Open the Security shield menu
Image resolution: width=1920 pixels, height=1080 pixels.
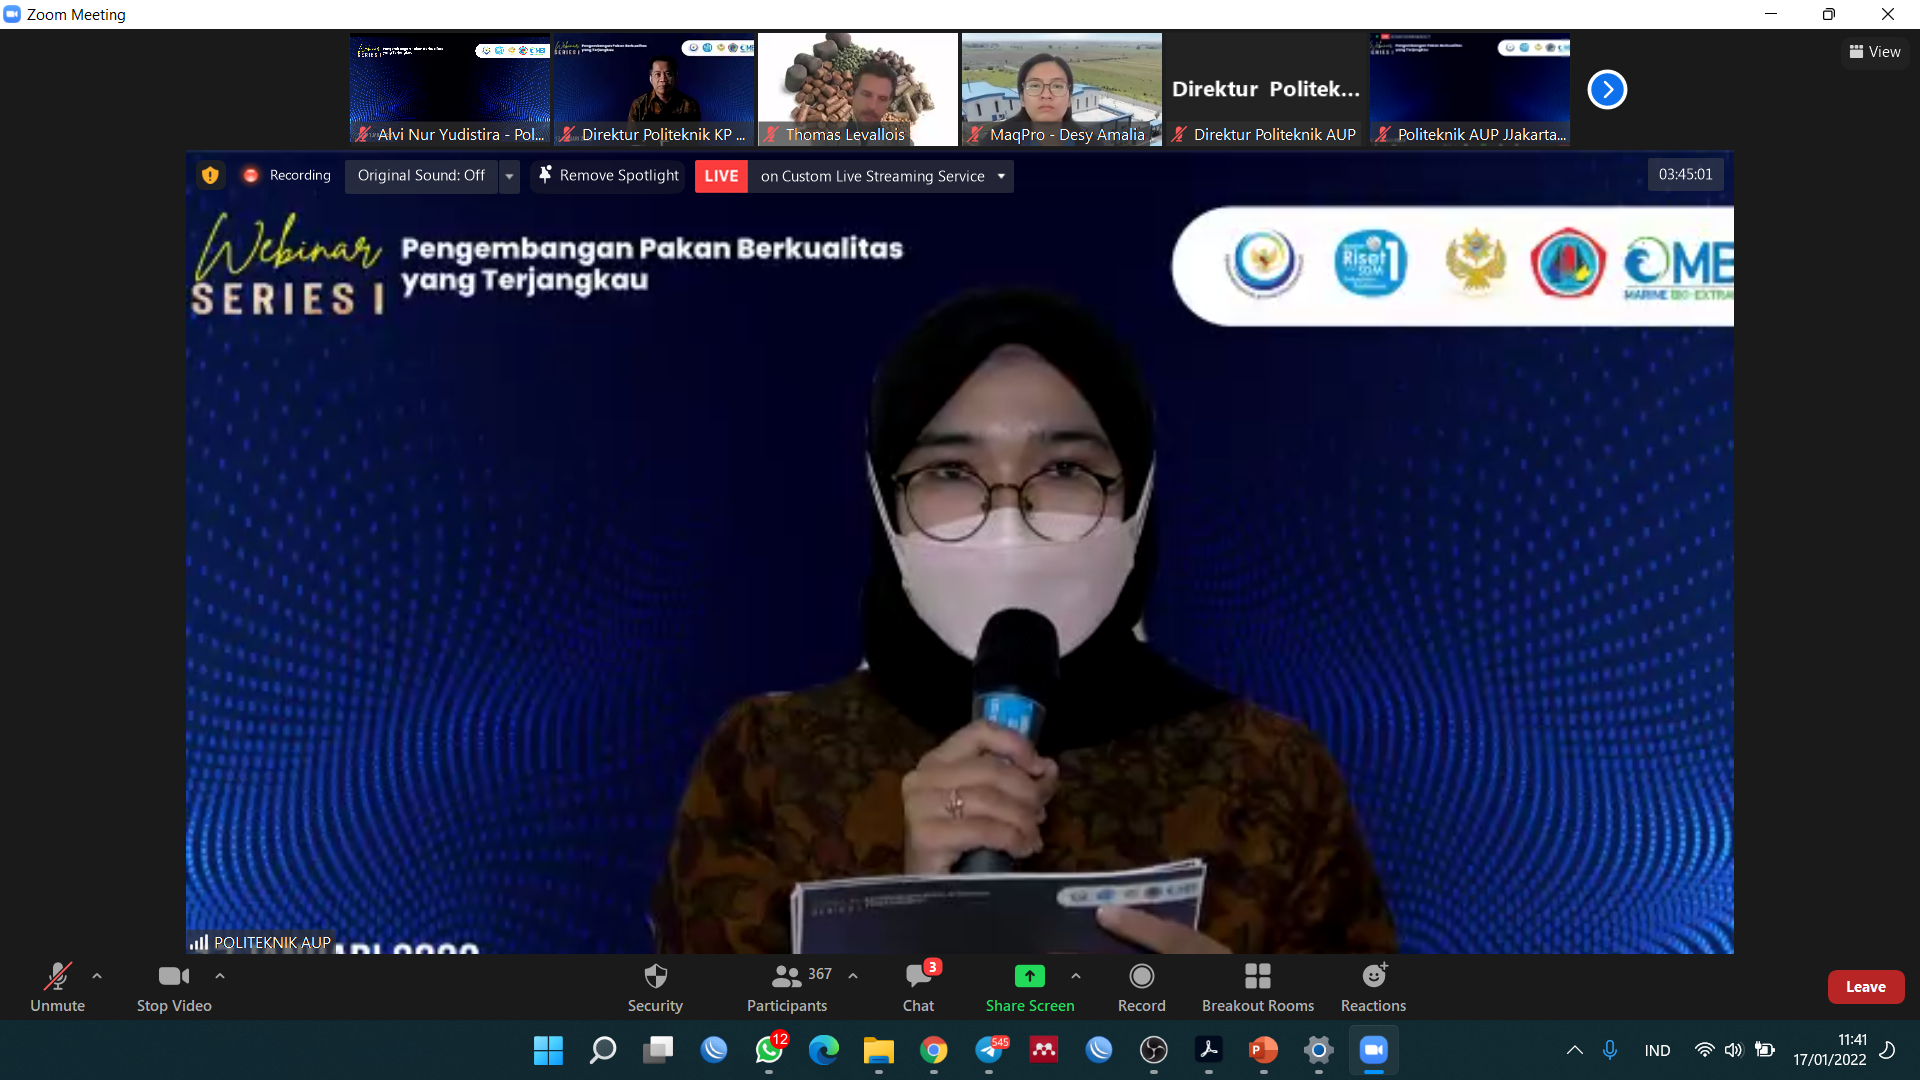click(x=655, y=986)
